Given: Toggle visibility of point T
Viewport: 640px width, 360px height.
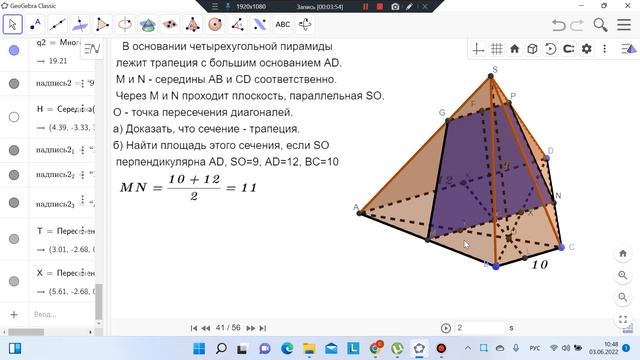Looking at the screenshot, I should (x=14, y=239).
